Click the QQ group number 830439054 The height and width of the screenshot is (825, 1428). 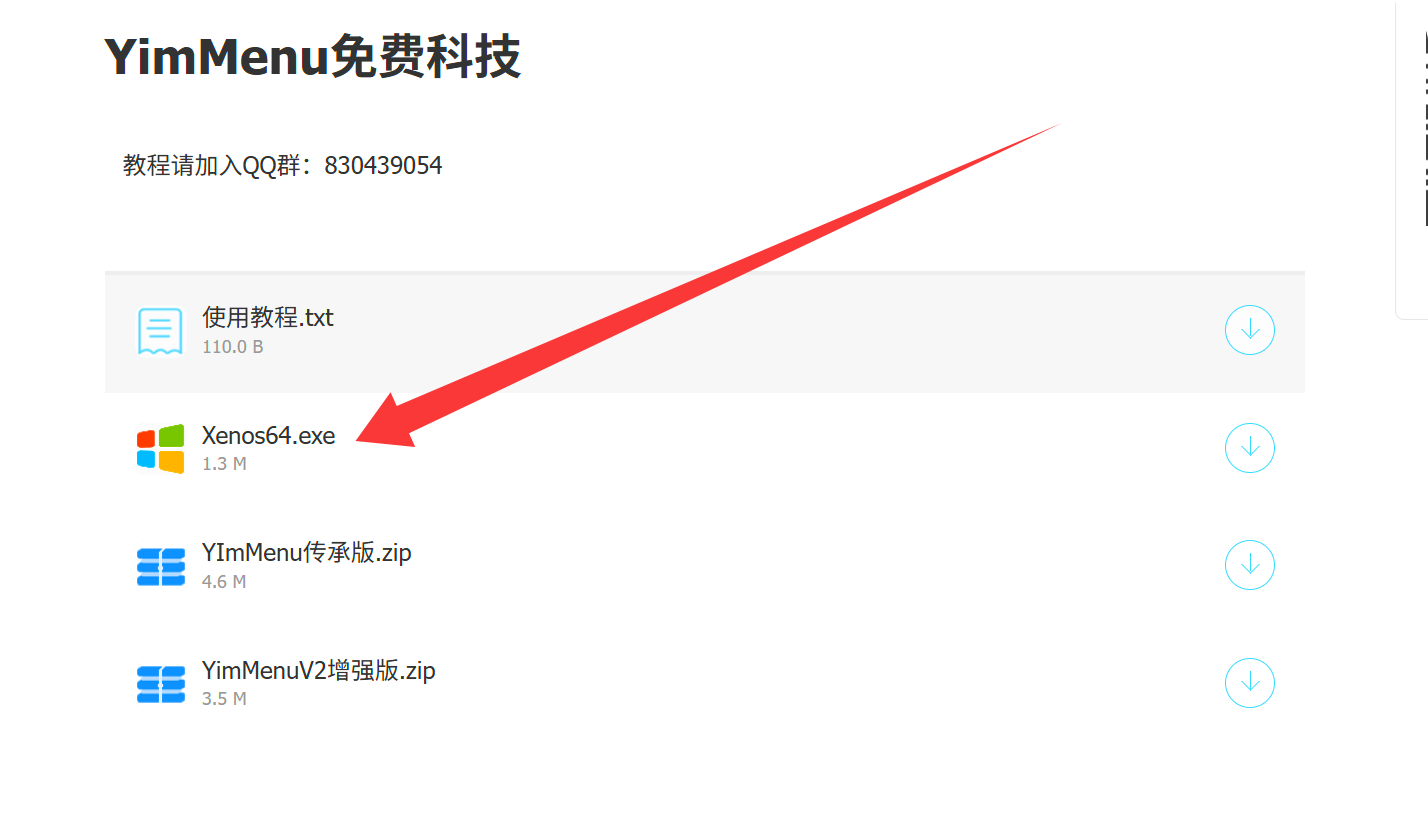(x=383, y=165)
